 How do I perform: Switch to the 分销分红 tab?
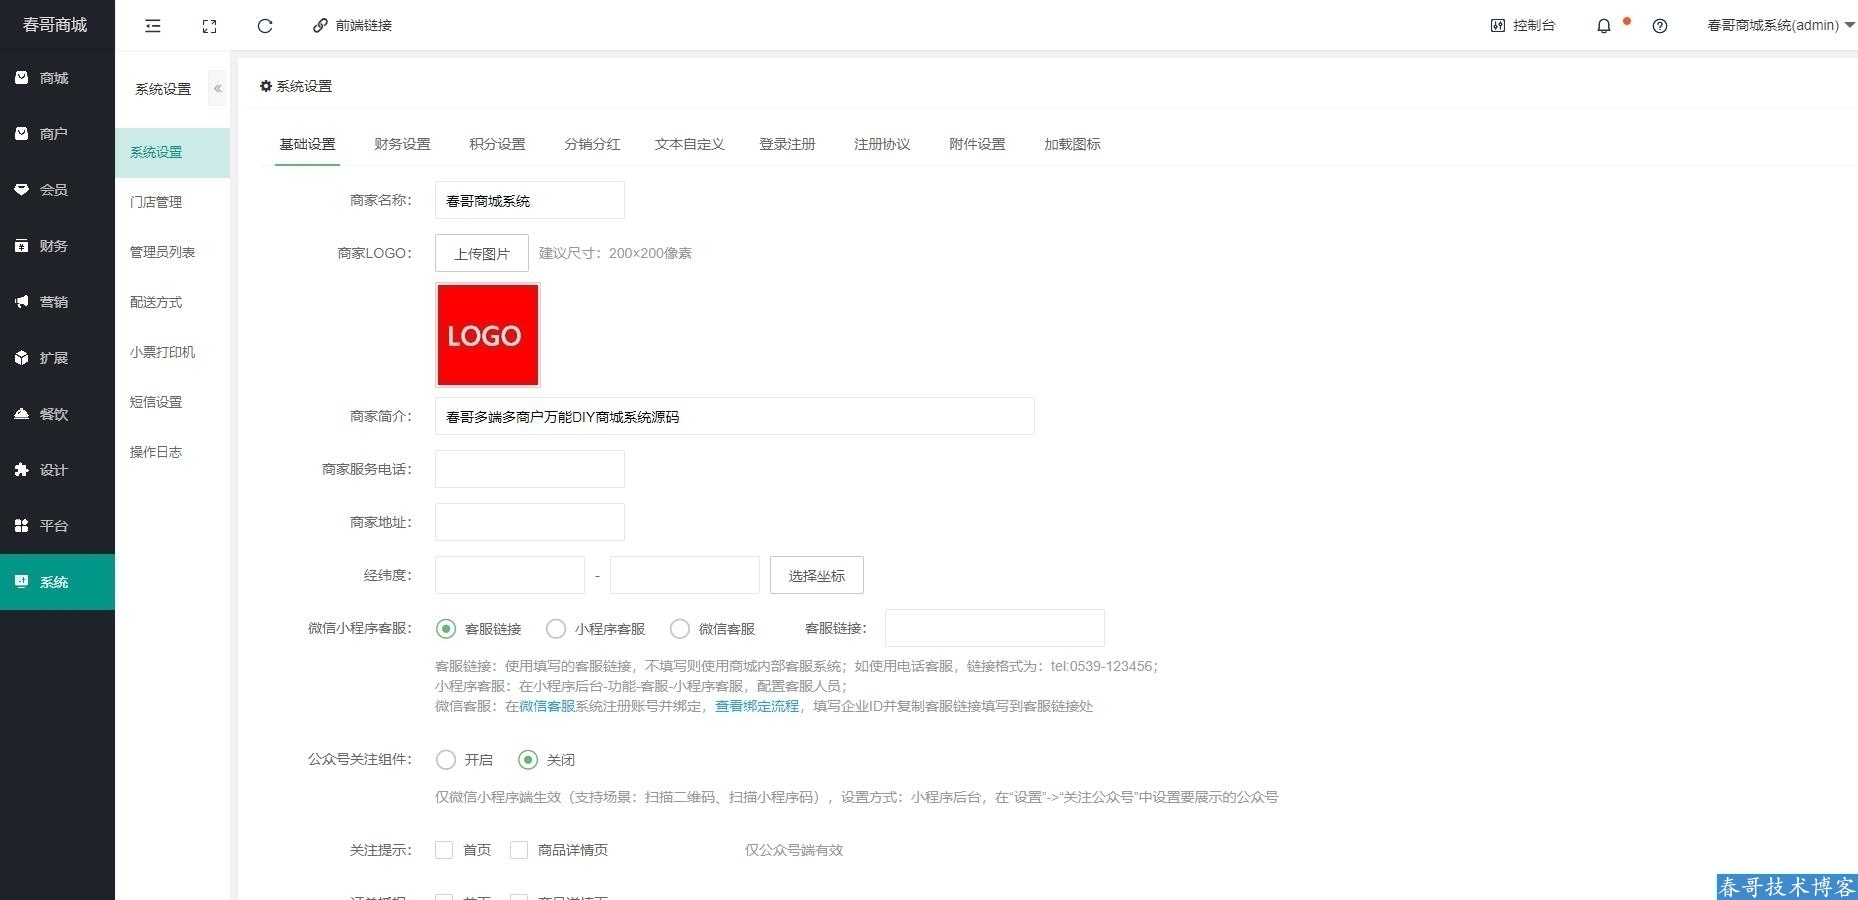point(592,144)
